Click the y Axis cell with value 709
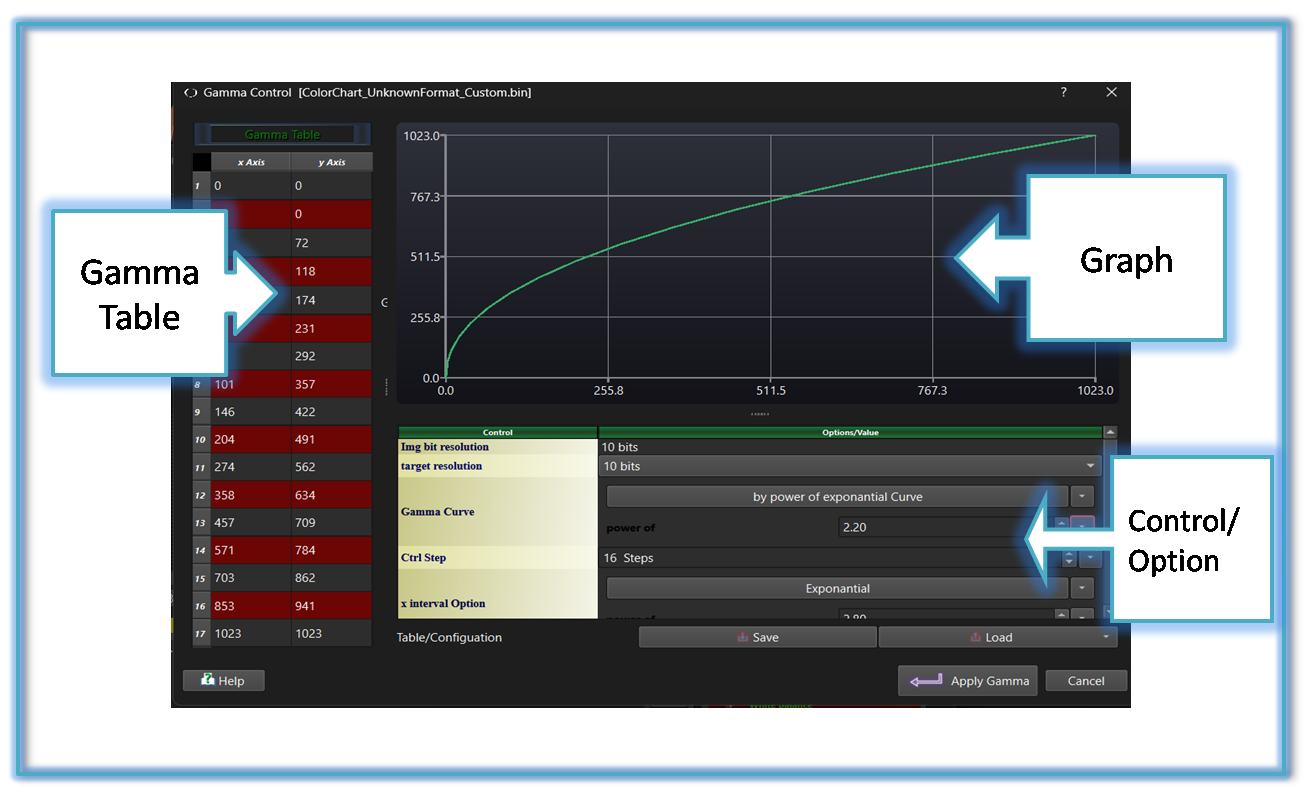 coord(332,523)
